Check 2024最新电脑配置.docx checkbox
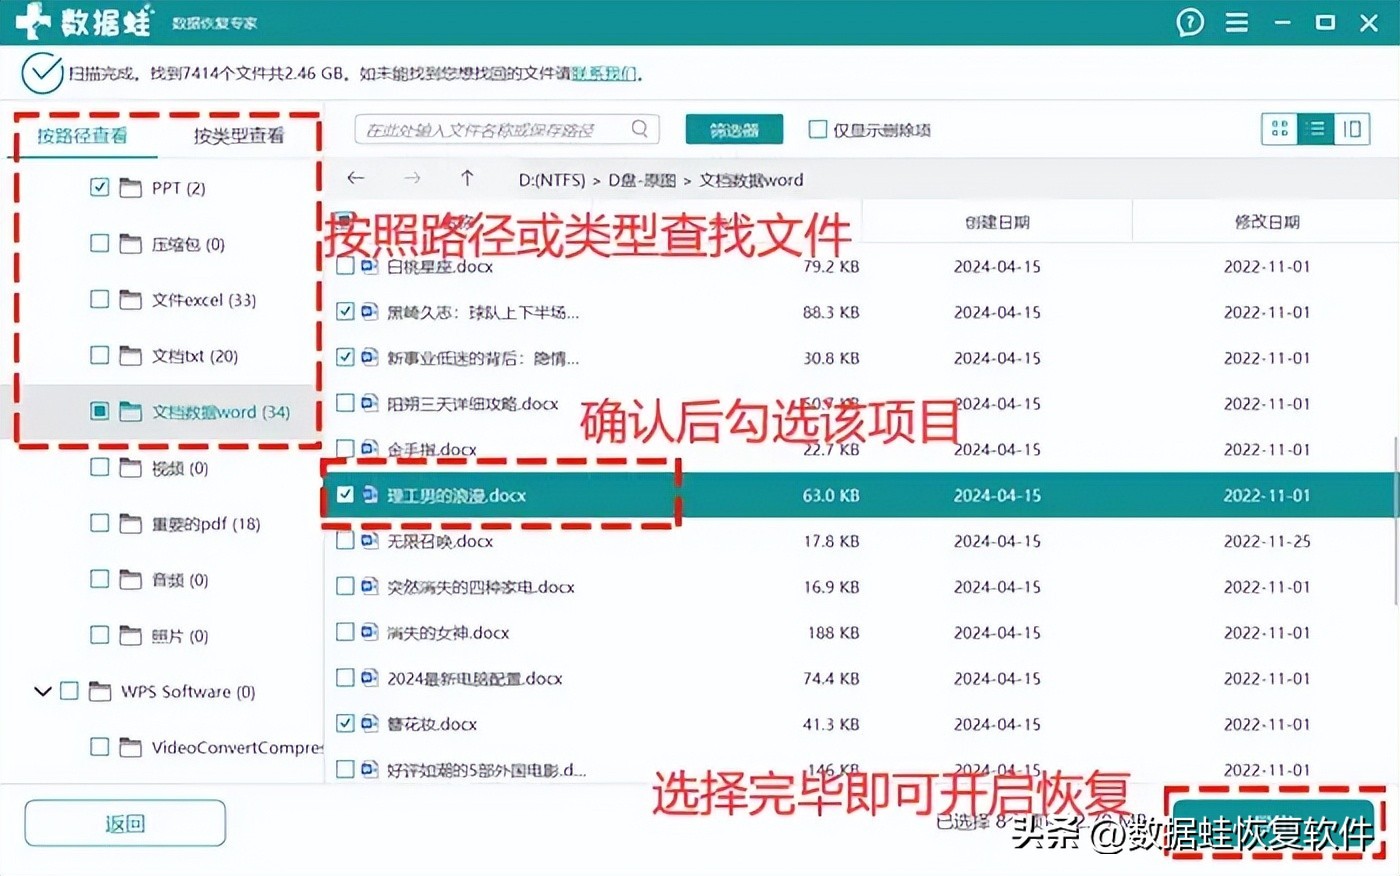The image size is (1400, 876). (x=345, y=678)
